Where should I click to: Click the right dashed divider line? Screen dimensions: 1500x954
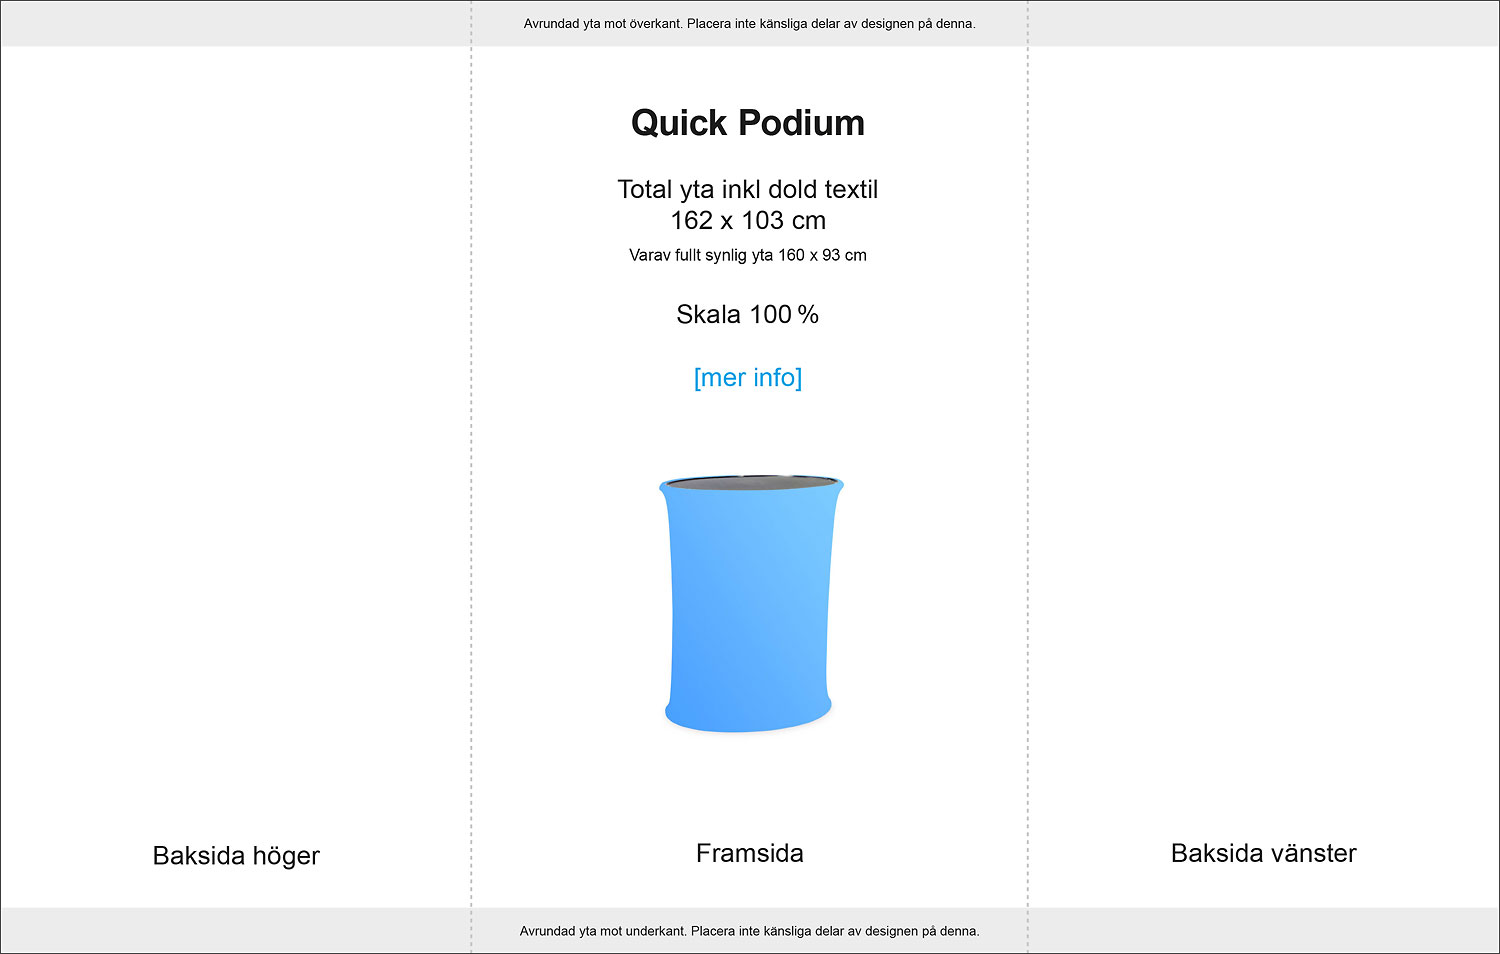tap(1027, 477)
